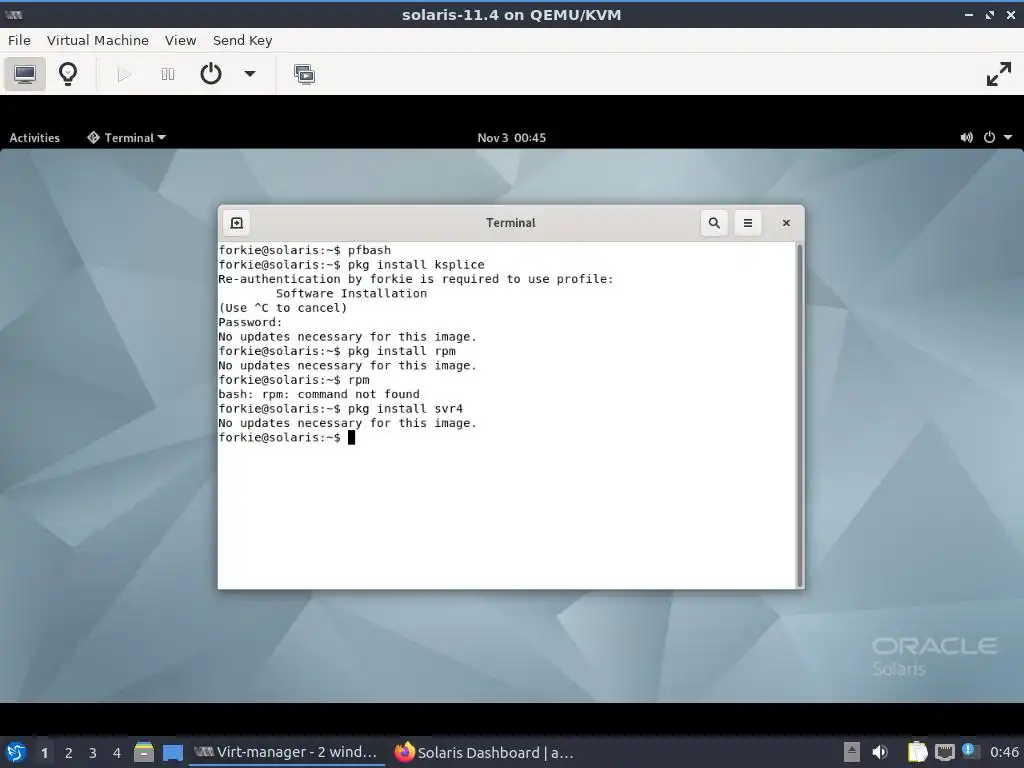Click the guest volume speaker icon

(967, 138)
